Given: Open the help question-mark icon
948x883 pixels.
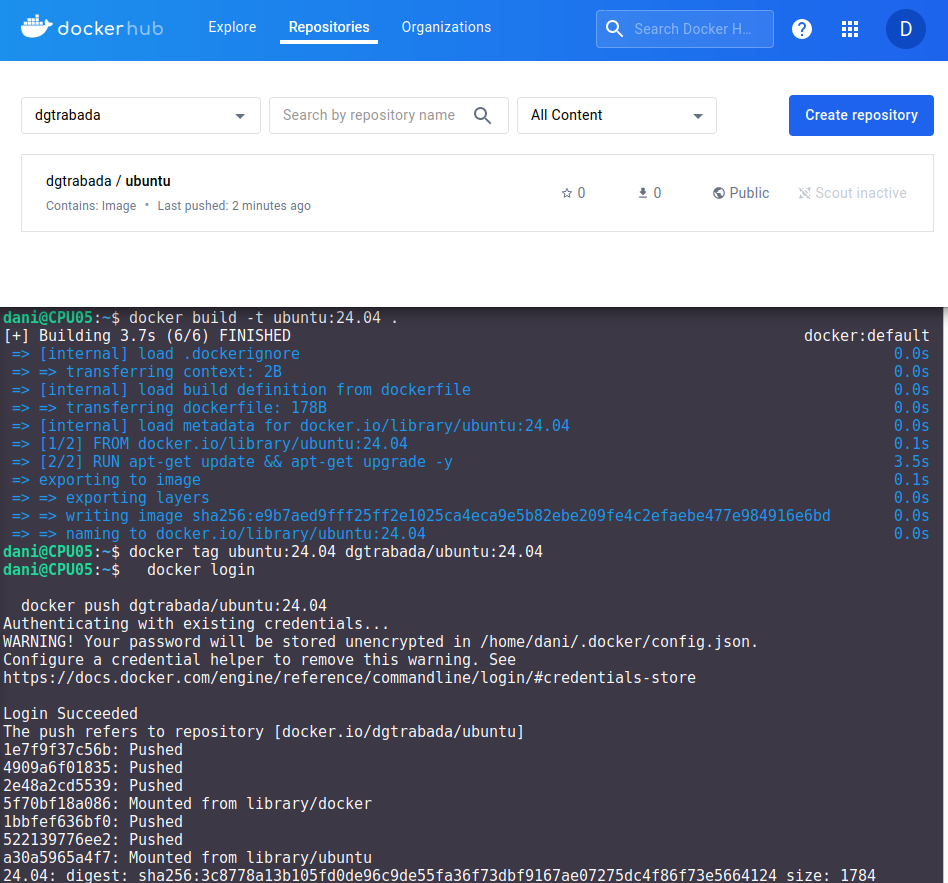Looking at the screenshot, I should 802,29.
